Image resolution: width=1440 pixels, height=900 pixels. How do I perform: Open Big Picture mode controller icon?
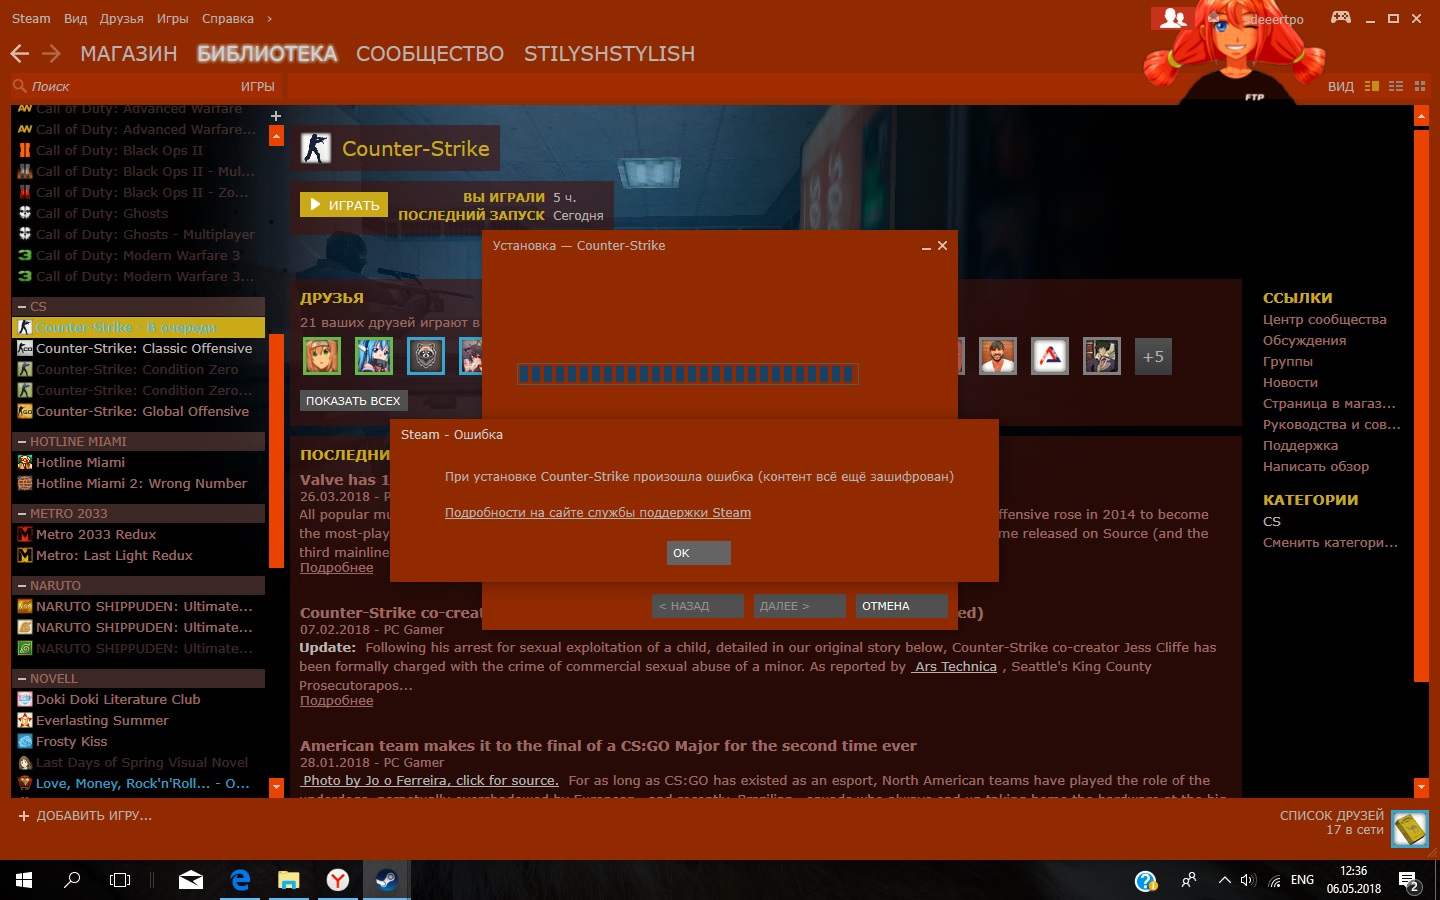click(x=1341, y=17)
